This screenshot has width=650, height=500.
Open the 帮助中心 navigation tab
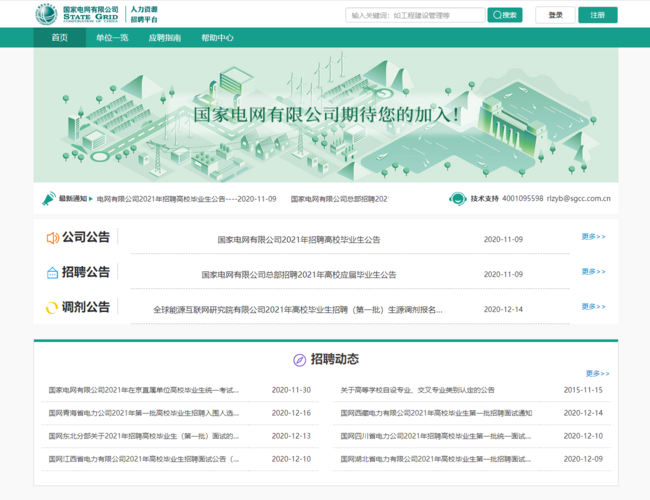click(x=217, y=38)
